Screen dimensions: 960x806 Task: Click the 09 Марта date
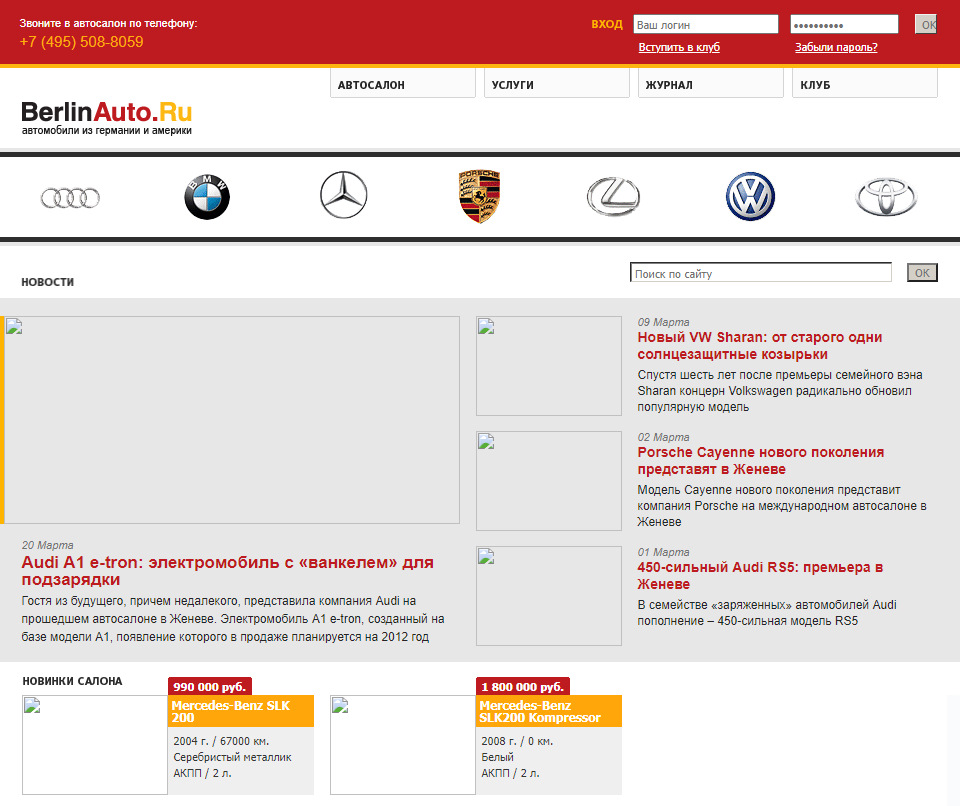pos(664,322)
